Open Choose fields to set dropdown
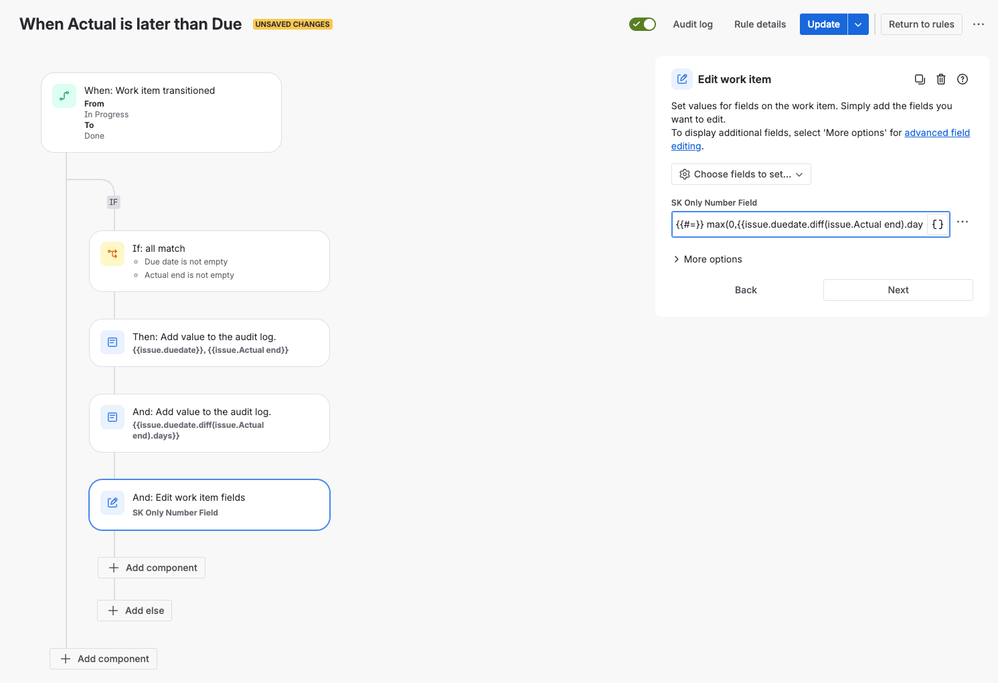Screen dimensions: 998x683 (x=741, y=174)
